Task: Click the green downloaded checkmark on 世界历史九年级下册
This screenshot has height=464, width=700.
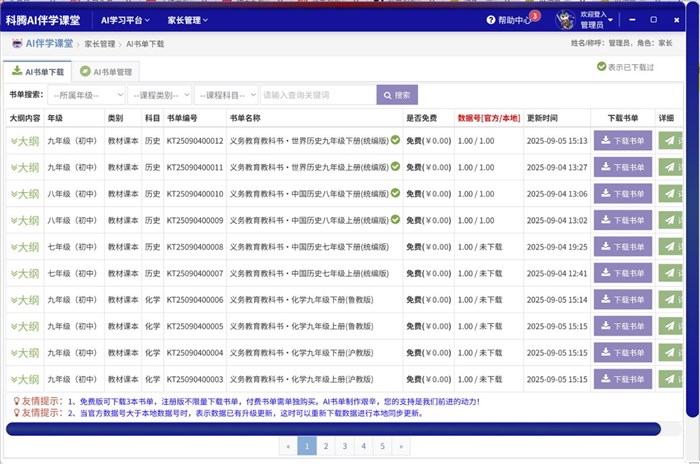Action: (395, 140)
